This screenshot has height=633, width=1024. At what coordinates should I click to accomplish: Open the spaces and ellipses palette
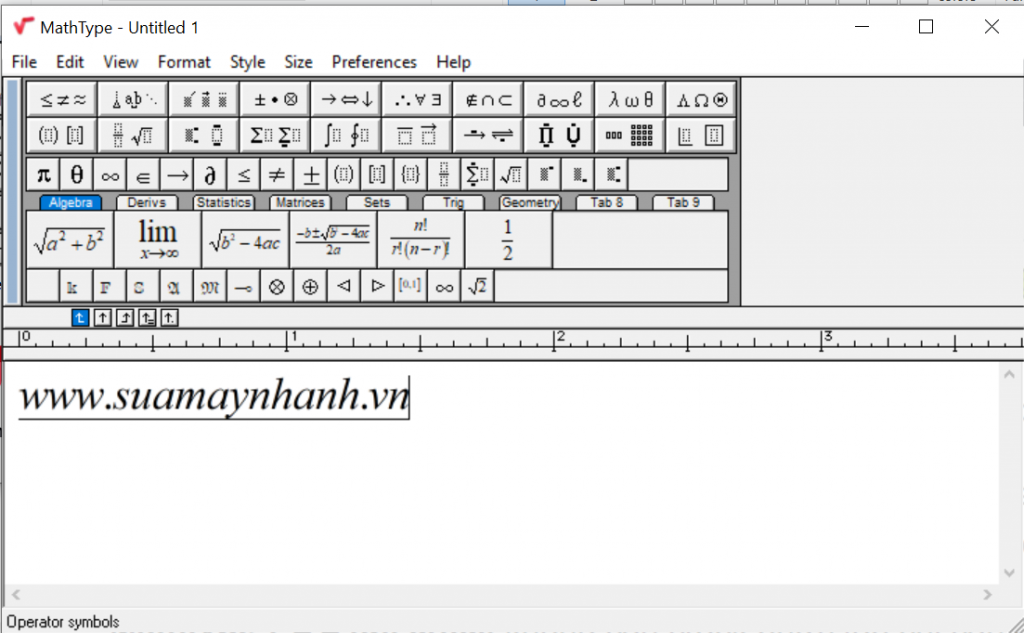[x=133, y=99]
